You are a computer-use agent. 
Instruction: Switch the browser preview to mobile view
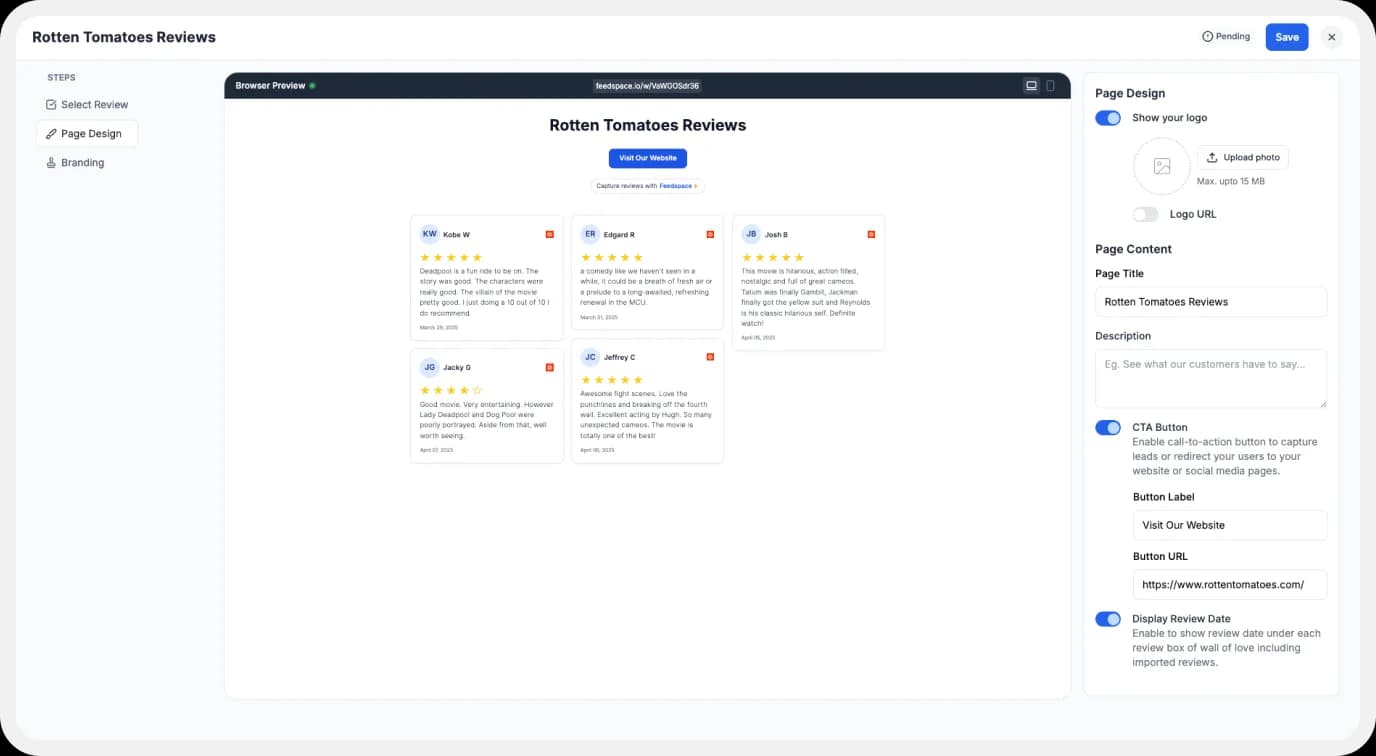(x=1050, y=85)
